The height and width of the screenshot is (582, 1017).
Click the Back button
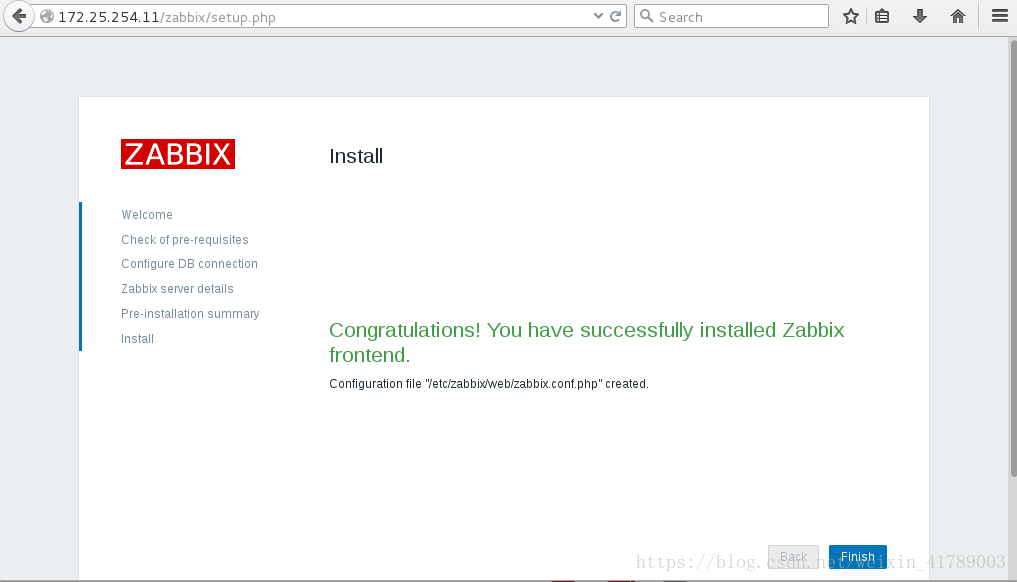[x=793, y=557]
